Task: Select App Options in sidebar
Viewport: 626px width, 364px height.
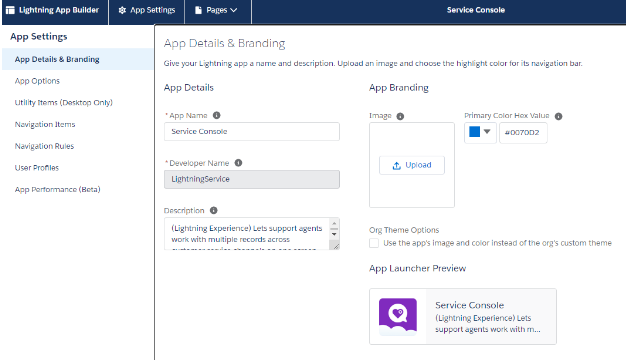Action: pos(37,81)
